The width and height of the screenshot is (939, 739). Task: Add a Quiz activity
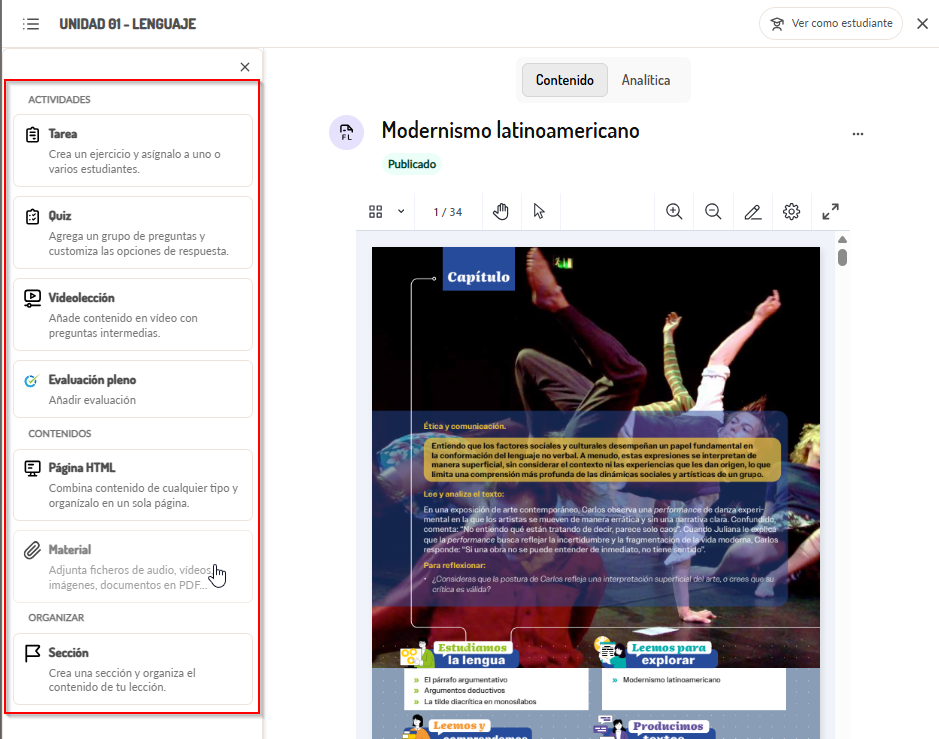pyautogui.click(x=133, y=232)
